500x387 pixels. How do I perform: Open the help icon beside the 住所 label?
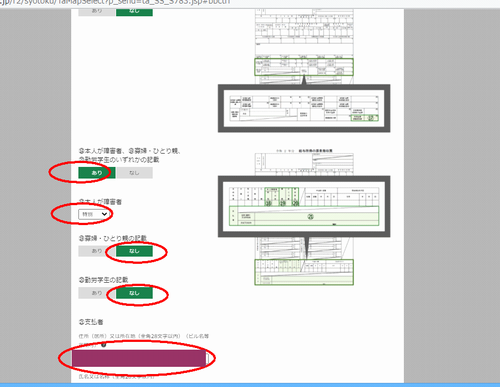coord(104,345)
